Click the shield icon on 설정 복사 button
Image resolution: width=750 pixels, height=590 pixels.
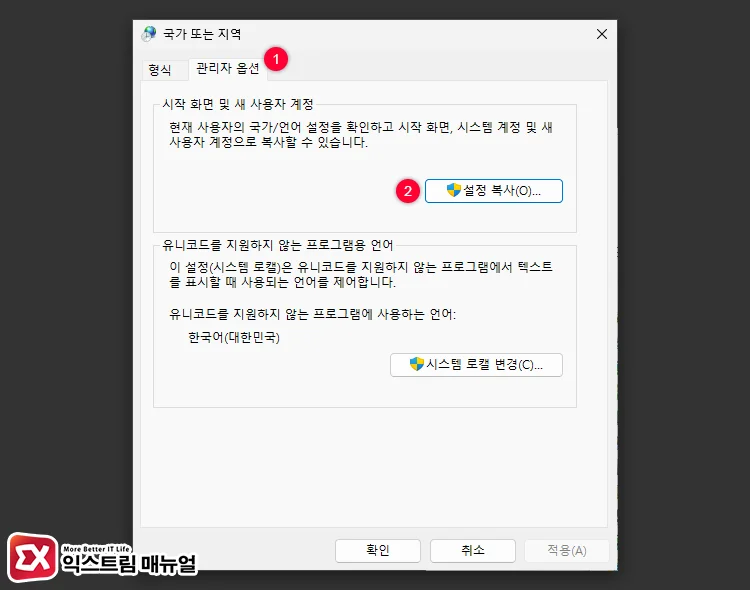pos(453,190)
